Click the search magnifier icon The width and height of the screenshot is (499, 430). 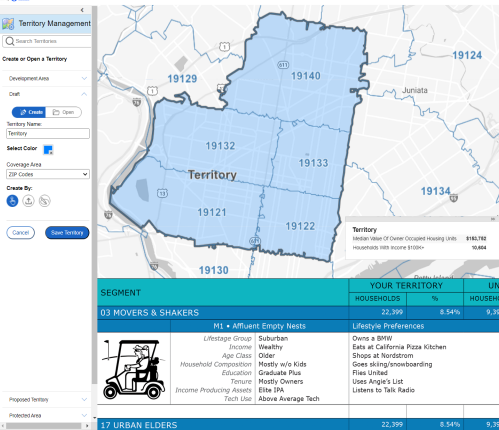10,41
